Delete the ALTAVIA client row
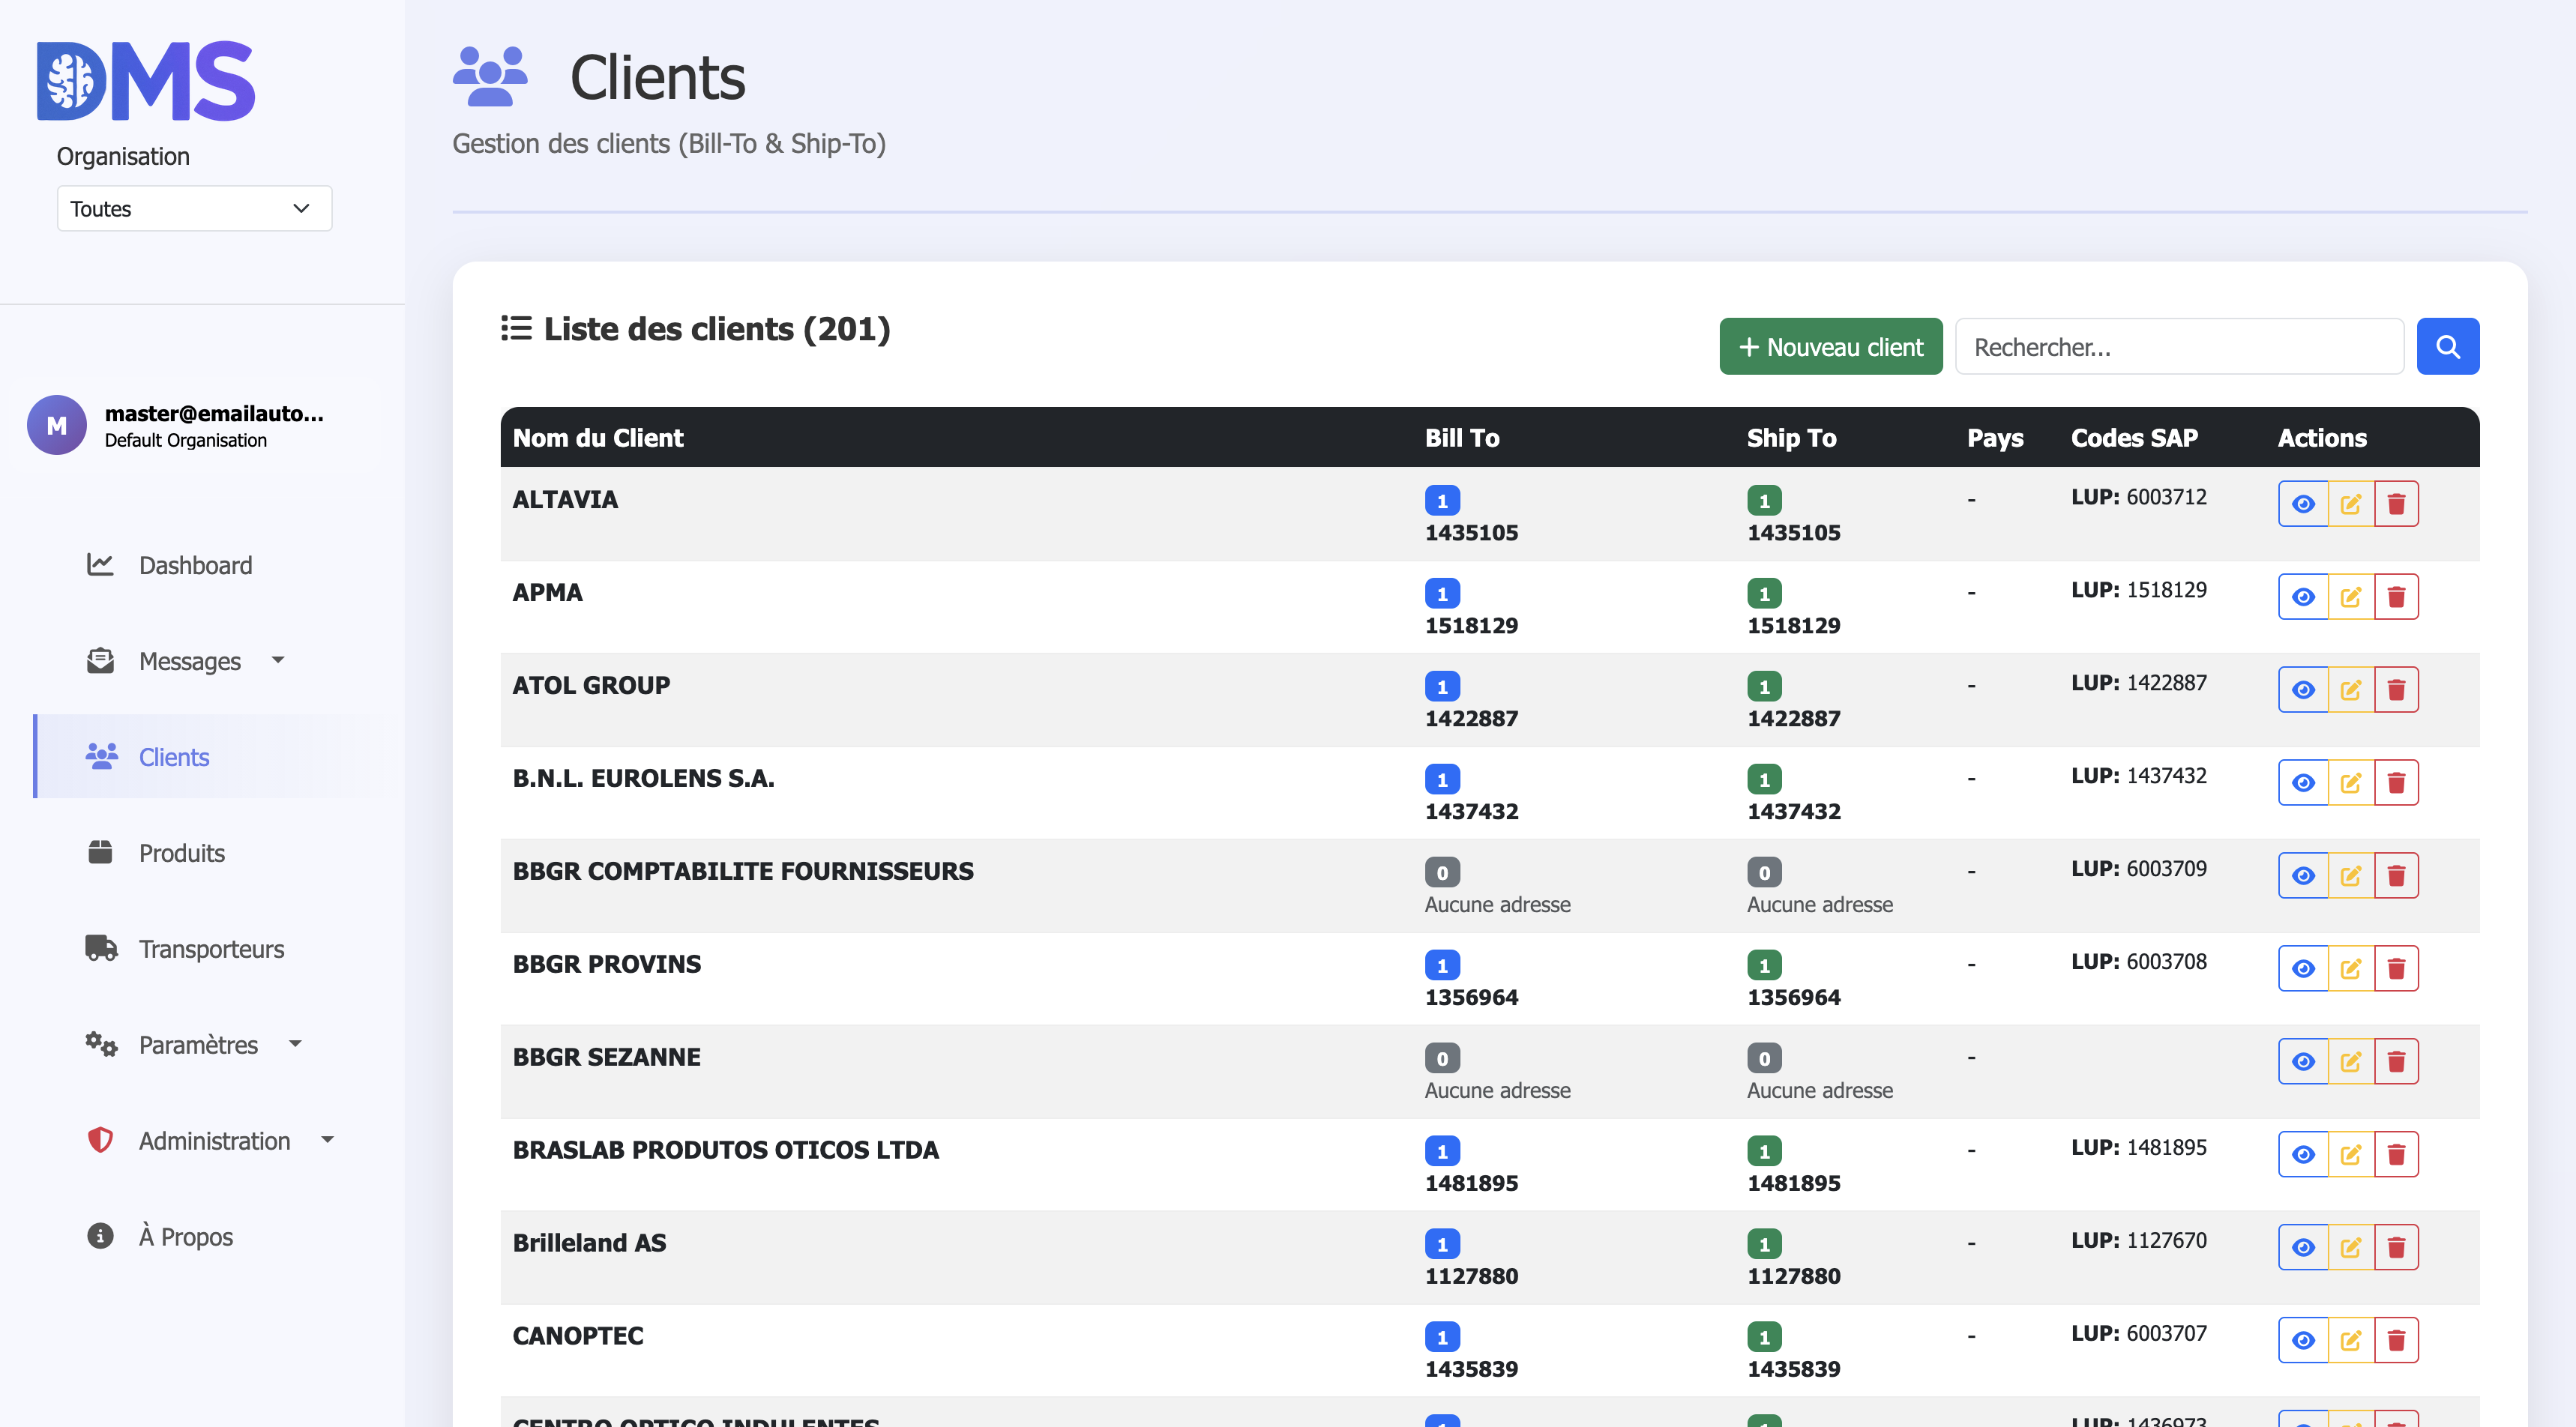Viewport: 2576px width, 1427px height. tap(2396, 504)
